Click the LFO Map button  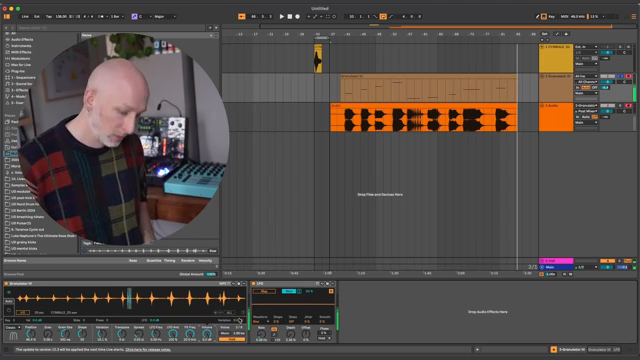(x=264, y=291)
